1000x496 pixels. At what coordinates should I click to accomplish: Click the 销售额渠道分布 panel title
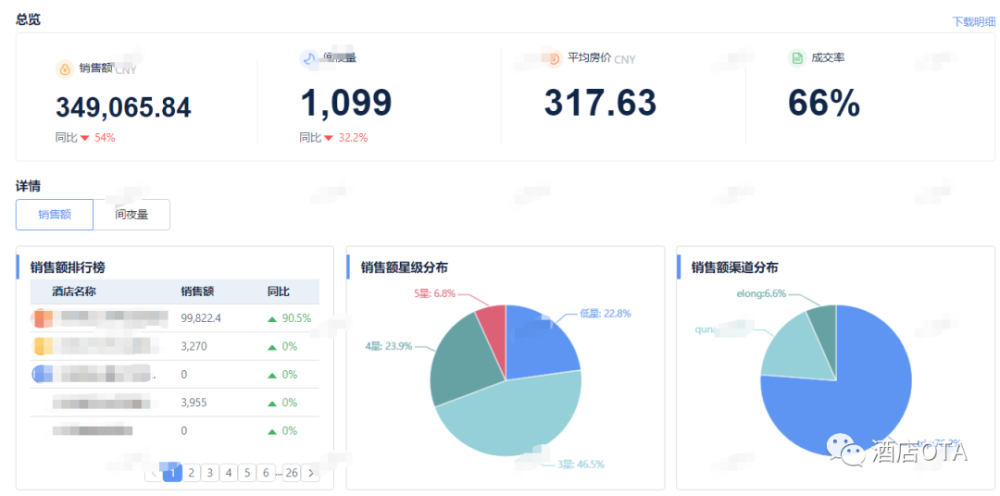[735, 266]
